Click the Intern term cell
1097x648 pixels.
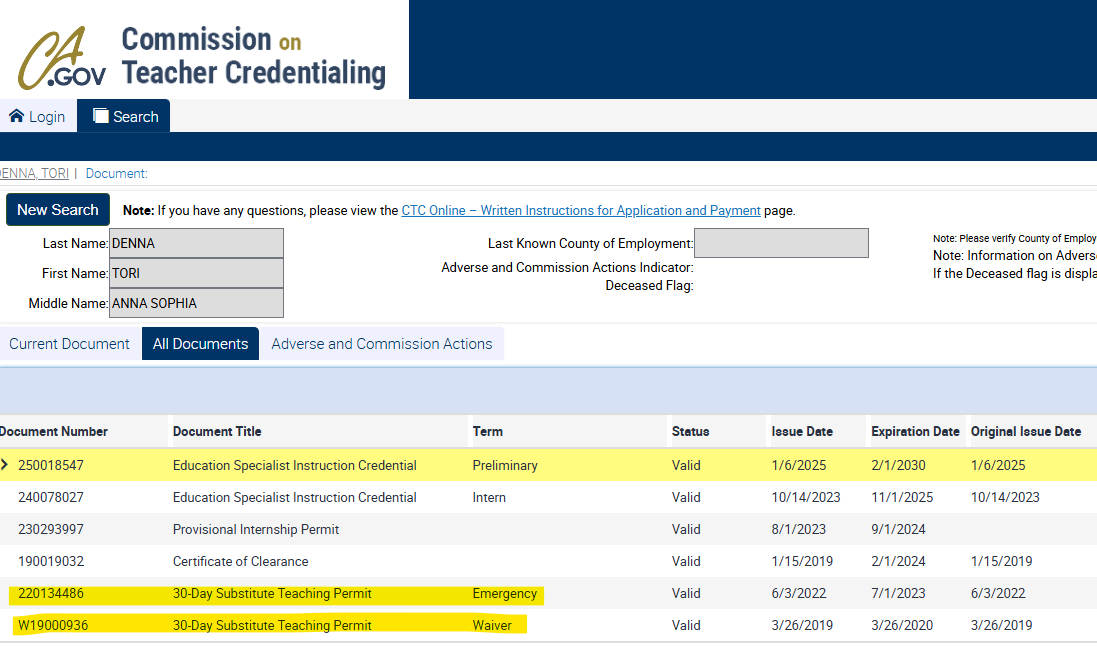click(x=489, y=498)
